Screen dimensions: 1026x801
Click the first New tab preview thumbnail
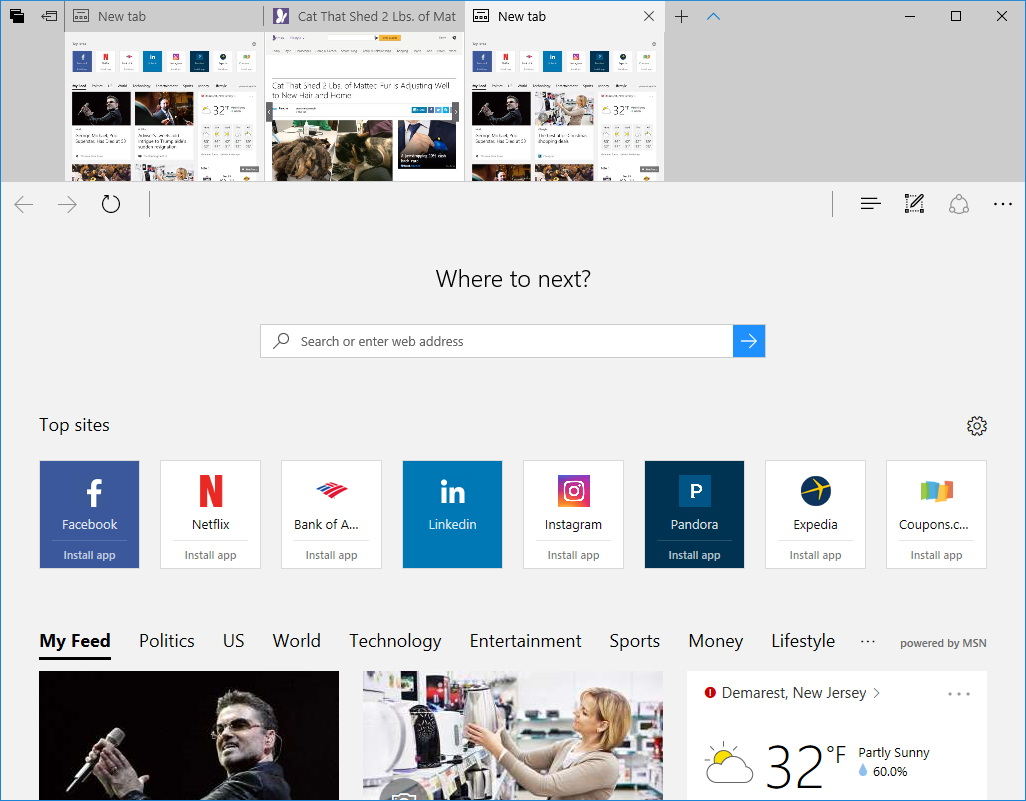click(164, 107)
